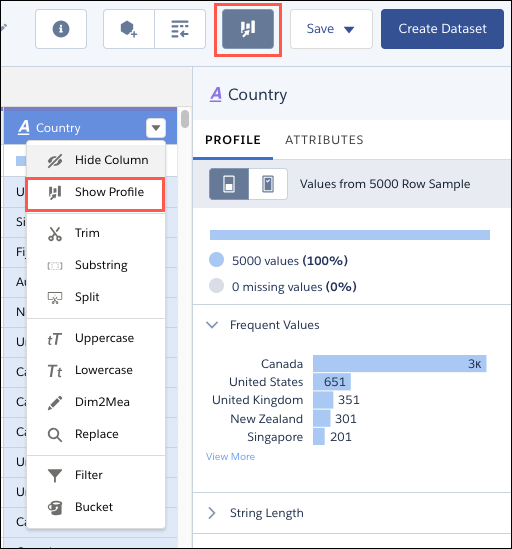Viewport: 512px width, 549px height.
Task: Click the blue 5000 values legend dot
Action: pos(216,260)
